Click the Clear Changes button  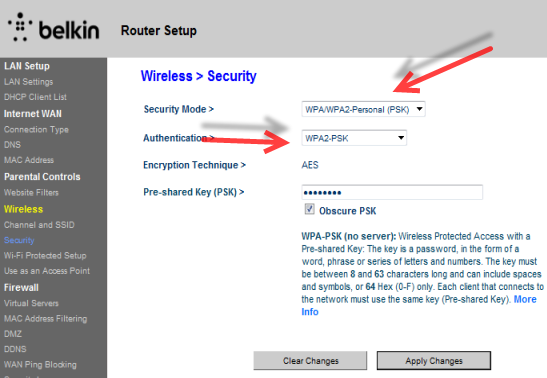(x=310, y=361)
